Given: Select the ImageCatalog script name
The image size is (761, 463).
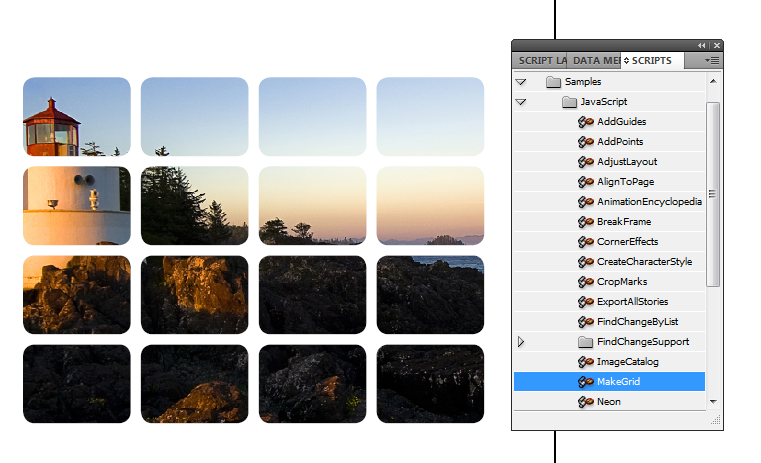Looking at the screenshot, I should tap(628, 362).
